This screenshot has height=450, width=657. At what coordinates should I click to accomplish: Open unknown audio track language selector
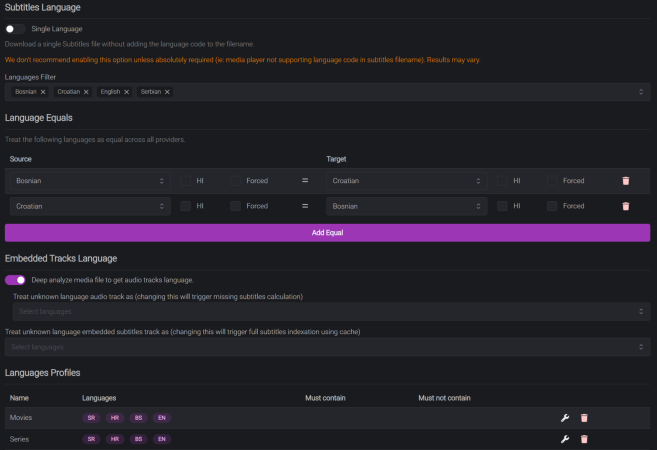click(x=327, y=312)
